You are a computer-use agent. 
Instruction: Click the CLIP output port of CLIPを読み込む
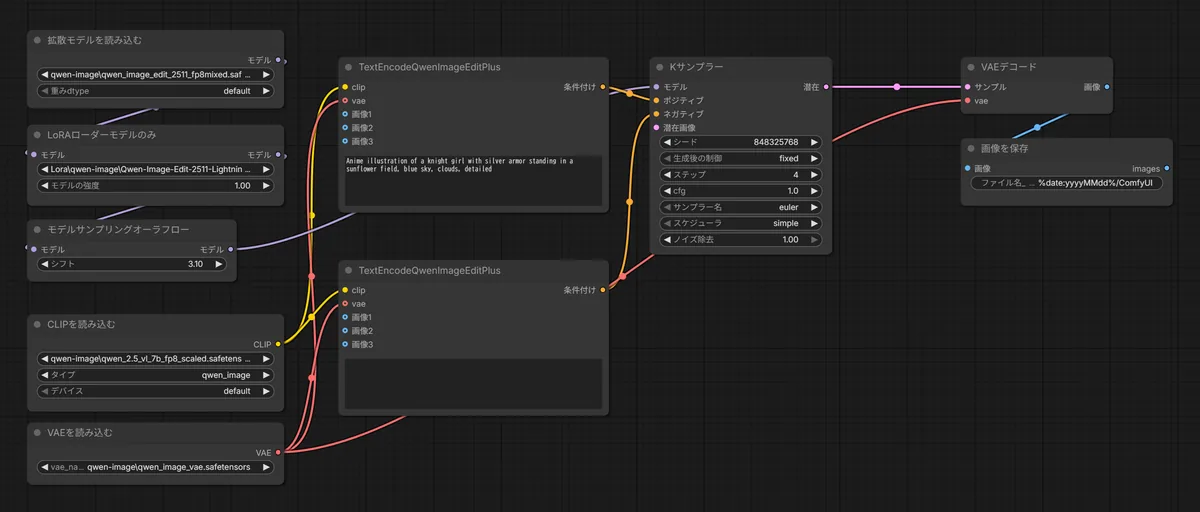tap(277, 344)
